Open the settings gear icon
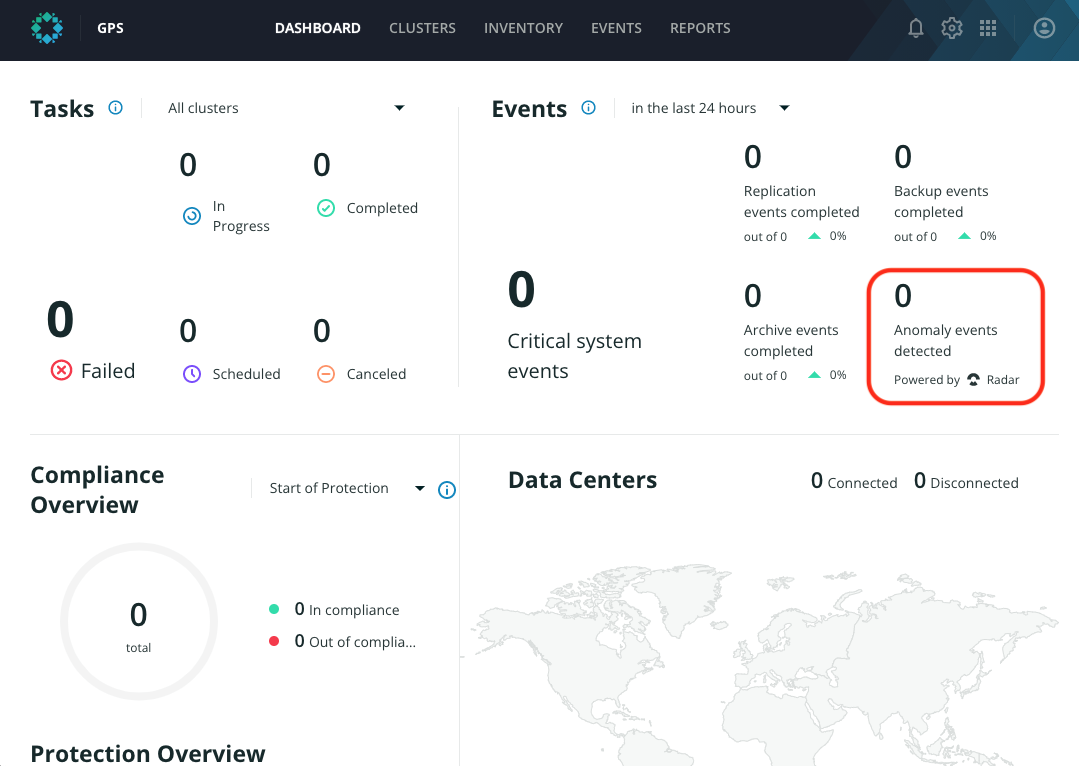This screenshot has width=1079, height=766. coord(952,28)
